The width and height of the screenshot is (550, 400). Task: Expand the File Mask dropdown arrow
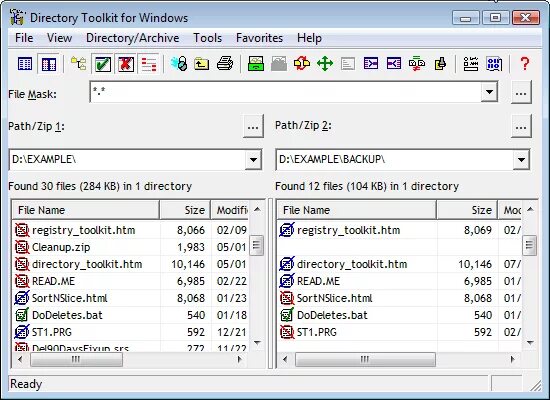[489, 92]
